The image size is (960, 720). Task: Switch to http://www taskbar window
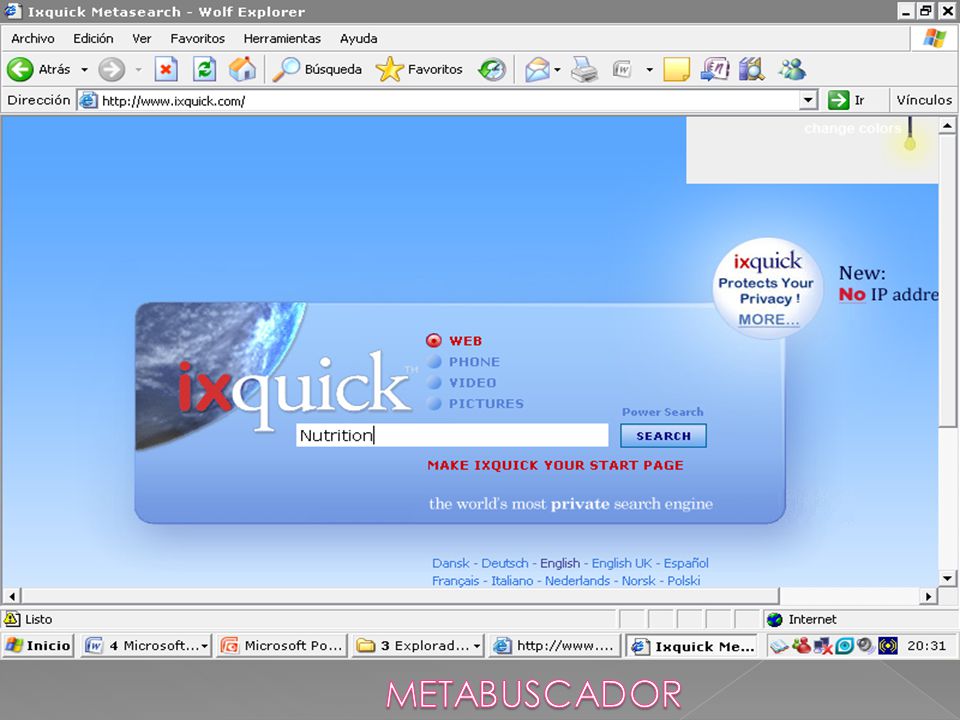click(555, 645)
